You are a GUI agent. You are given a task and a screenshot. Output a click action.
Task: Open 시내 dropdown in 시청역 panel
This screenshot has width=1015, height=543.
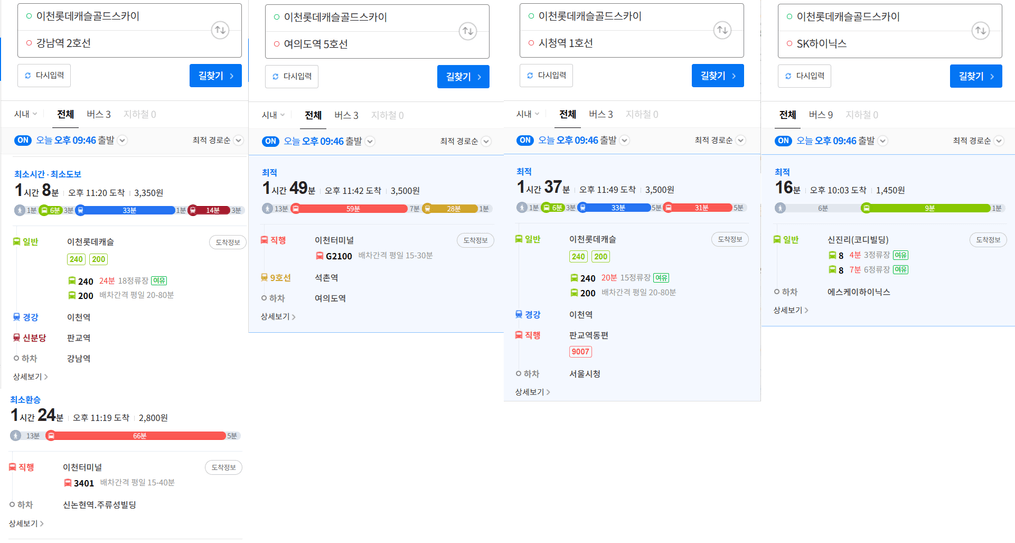pyautogui.click(x=528, y=114)
